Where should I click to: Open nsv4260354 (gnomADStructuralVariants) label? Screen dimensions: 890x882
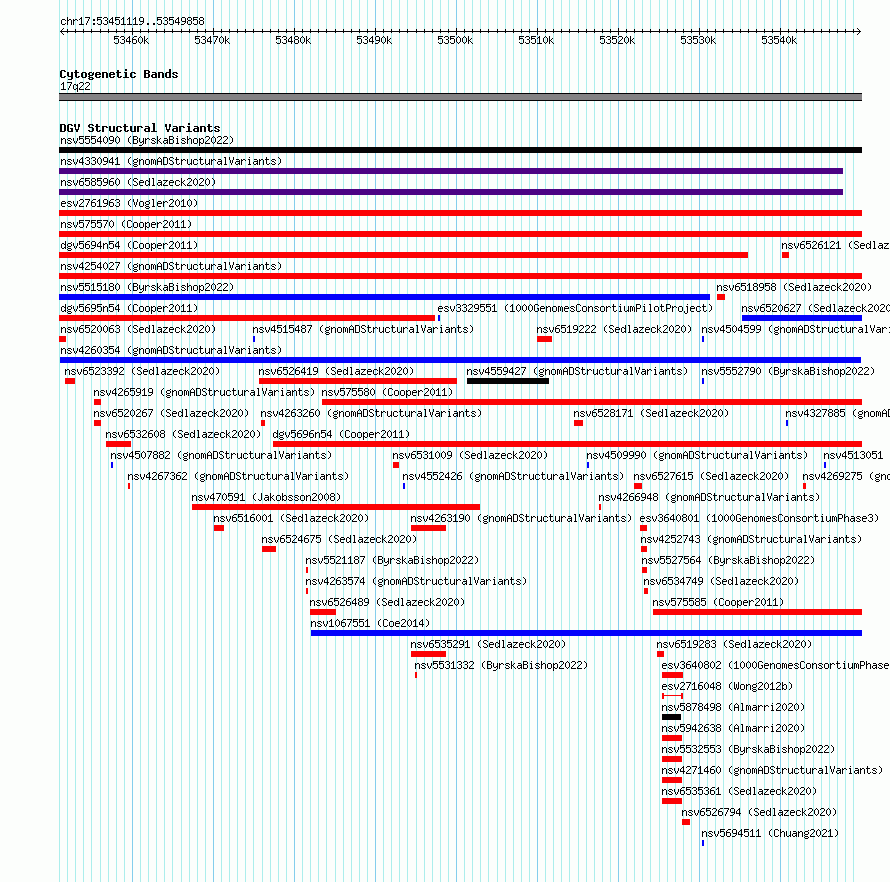point(171,350)
